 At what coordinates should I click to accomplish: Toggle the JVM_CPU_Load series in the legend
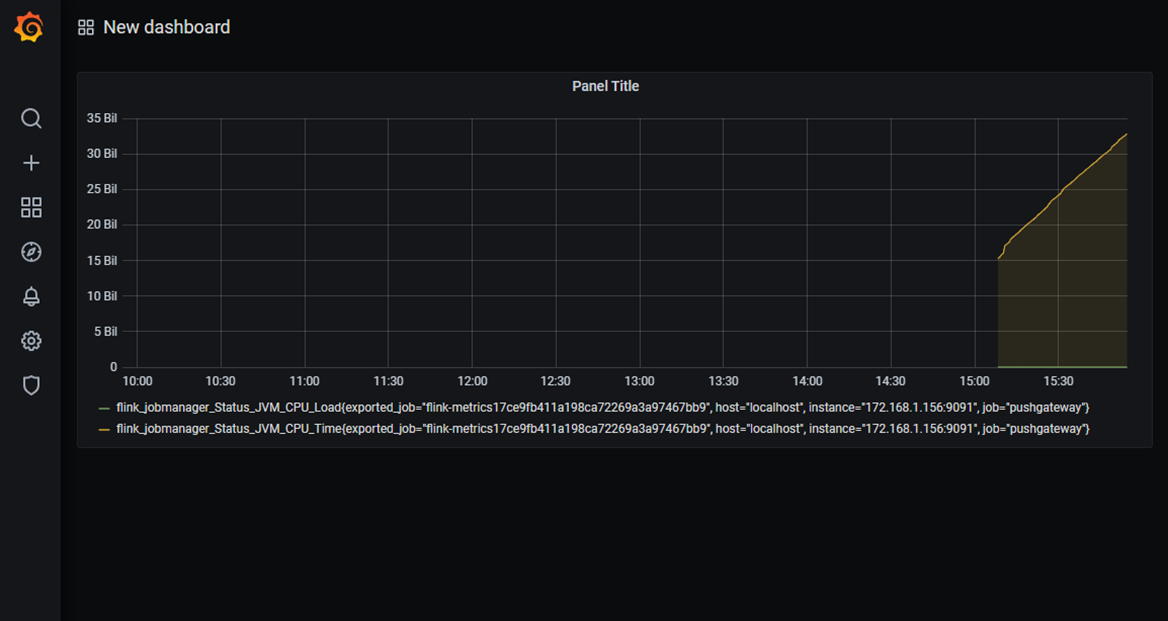pyautogui.click(x=603, y=408)
